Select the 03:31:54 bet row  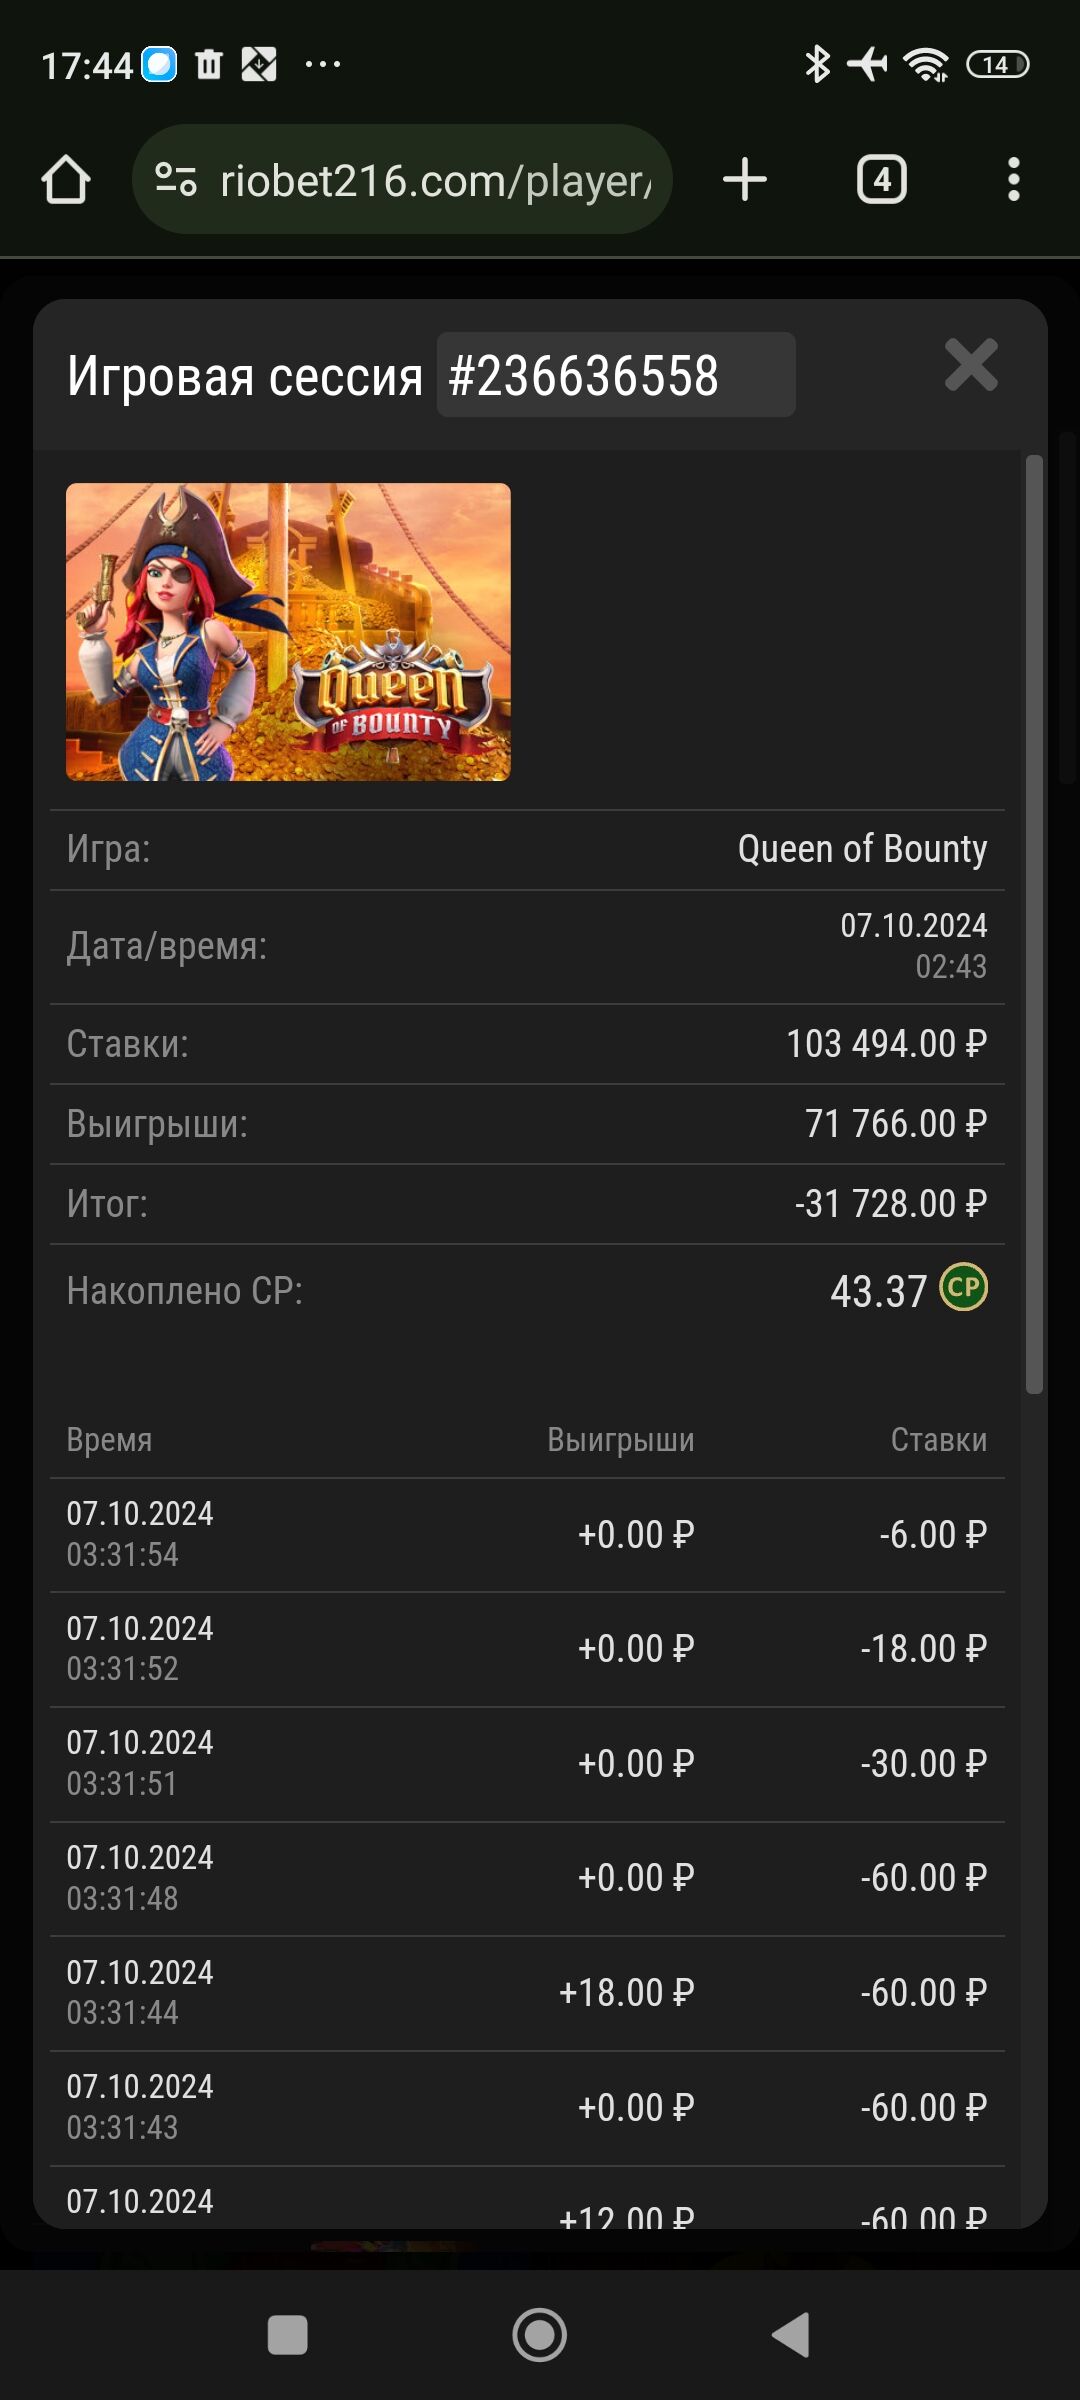527,1535
